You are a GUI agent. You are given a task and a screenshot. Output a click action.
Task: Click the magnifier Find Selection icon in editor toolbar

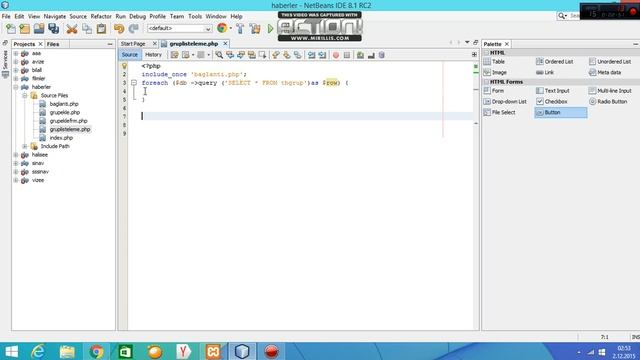[x=219, y=55]
